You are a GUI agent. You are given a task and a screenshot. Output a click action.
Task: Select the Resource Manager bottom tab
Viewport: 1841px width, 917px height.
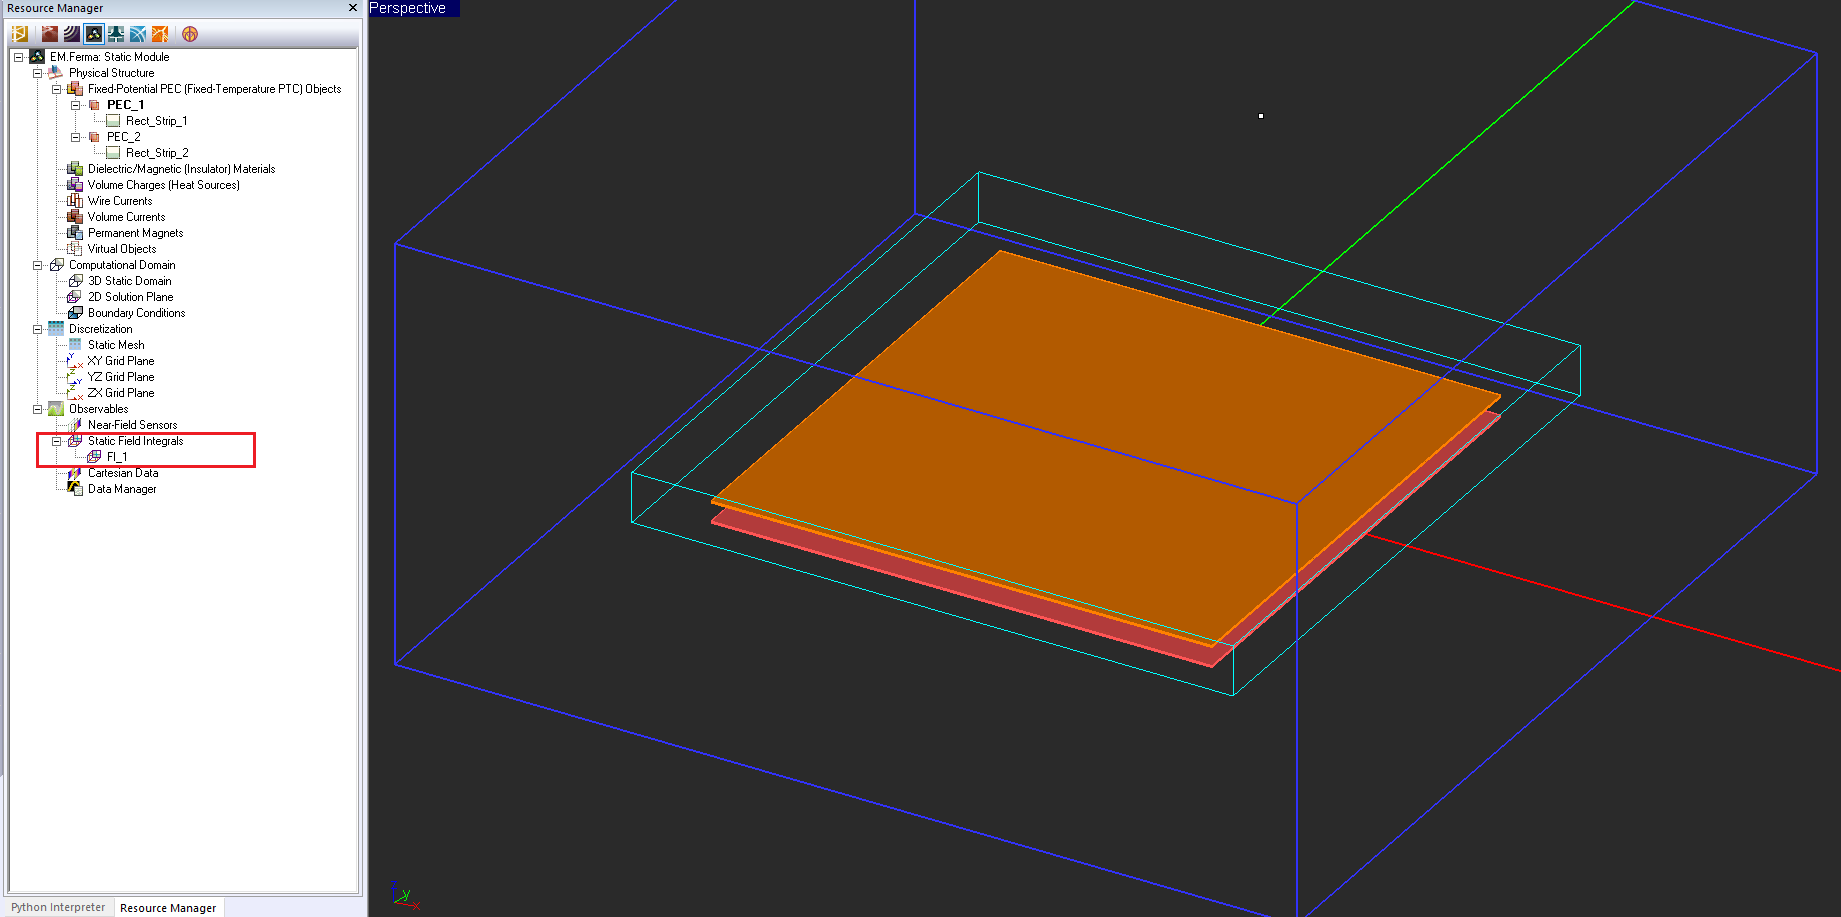click(x=167, y=908)
